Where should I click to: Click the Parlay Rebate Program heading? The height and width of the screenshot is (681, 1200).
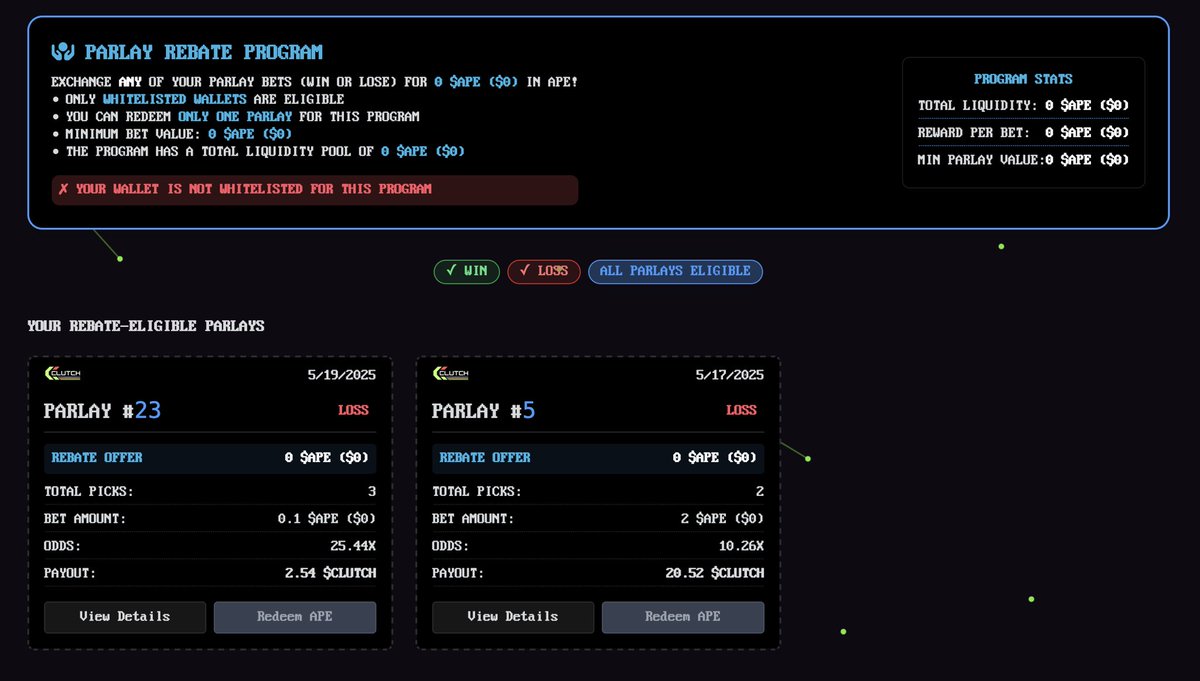click(x=203, y=52)
